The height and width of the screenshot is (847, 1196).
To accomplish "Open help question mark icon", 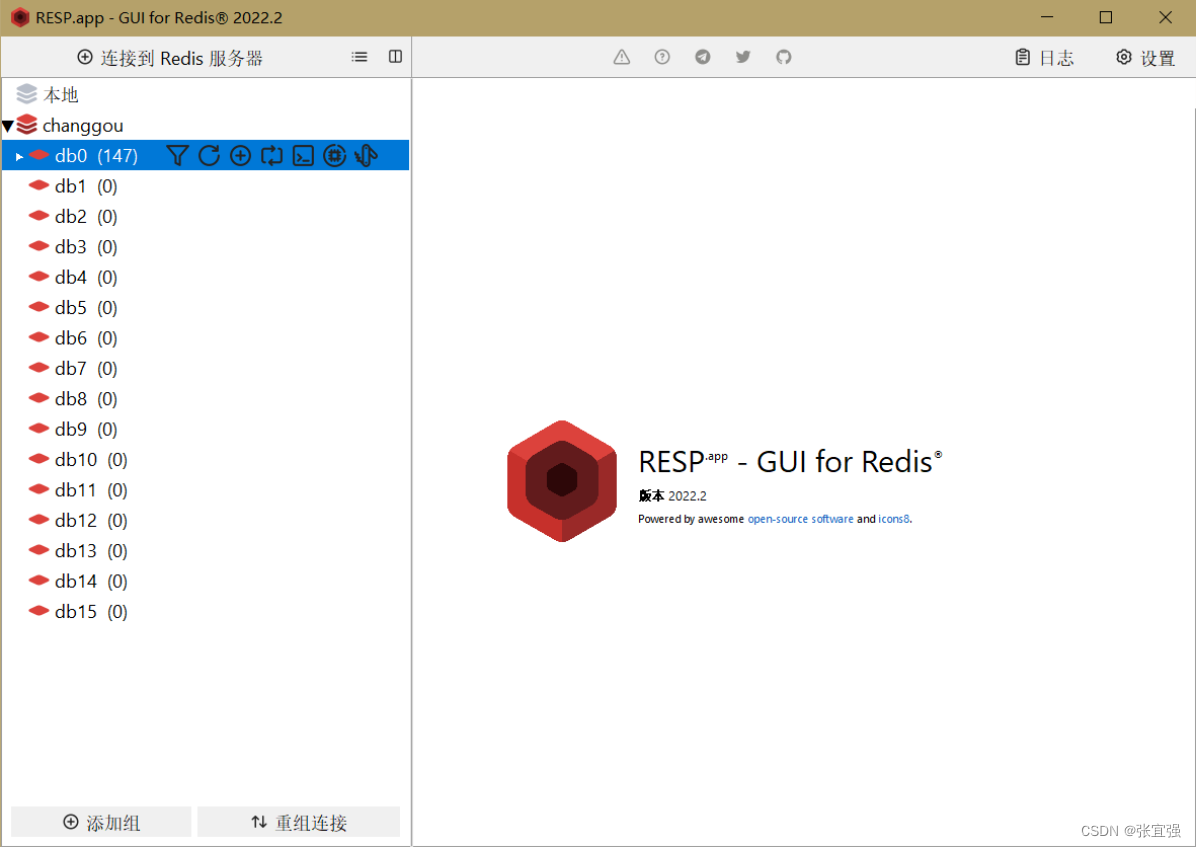I will coord(662,57).
